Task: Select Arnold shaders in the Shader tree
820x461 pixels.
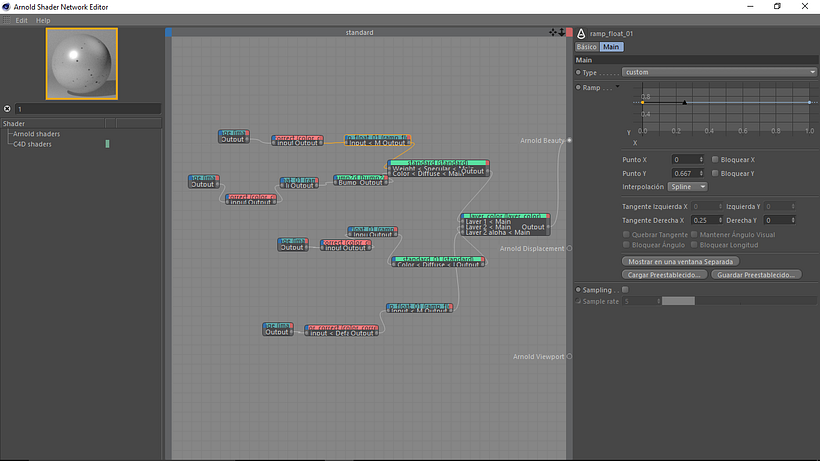Action: pyautogui.click(x=36, y=134)
